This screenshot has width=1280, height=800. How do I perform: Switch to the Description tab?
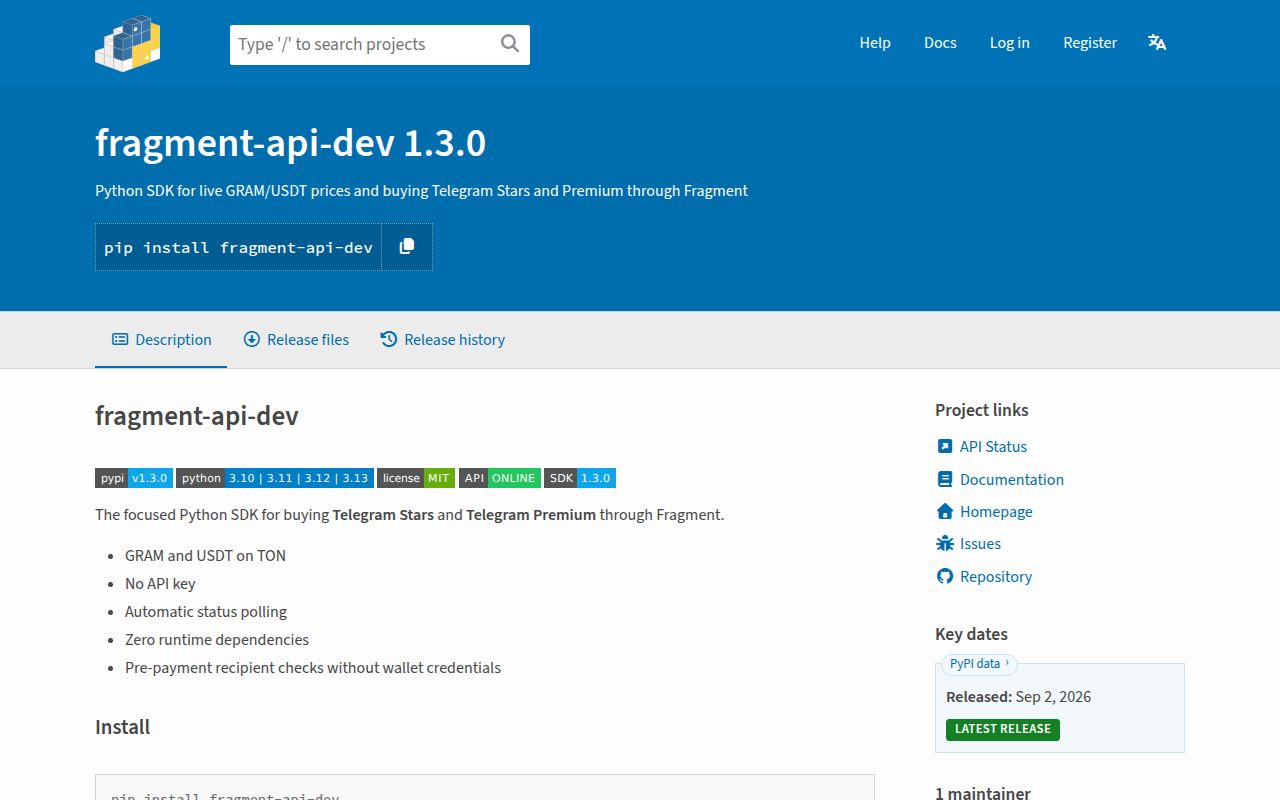pyautogui.click(x=161, y=340)
